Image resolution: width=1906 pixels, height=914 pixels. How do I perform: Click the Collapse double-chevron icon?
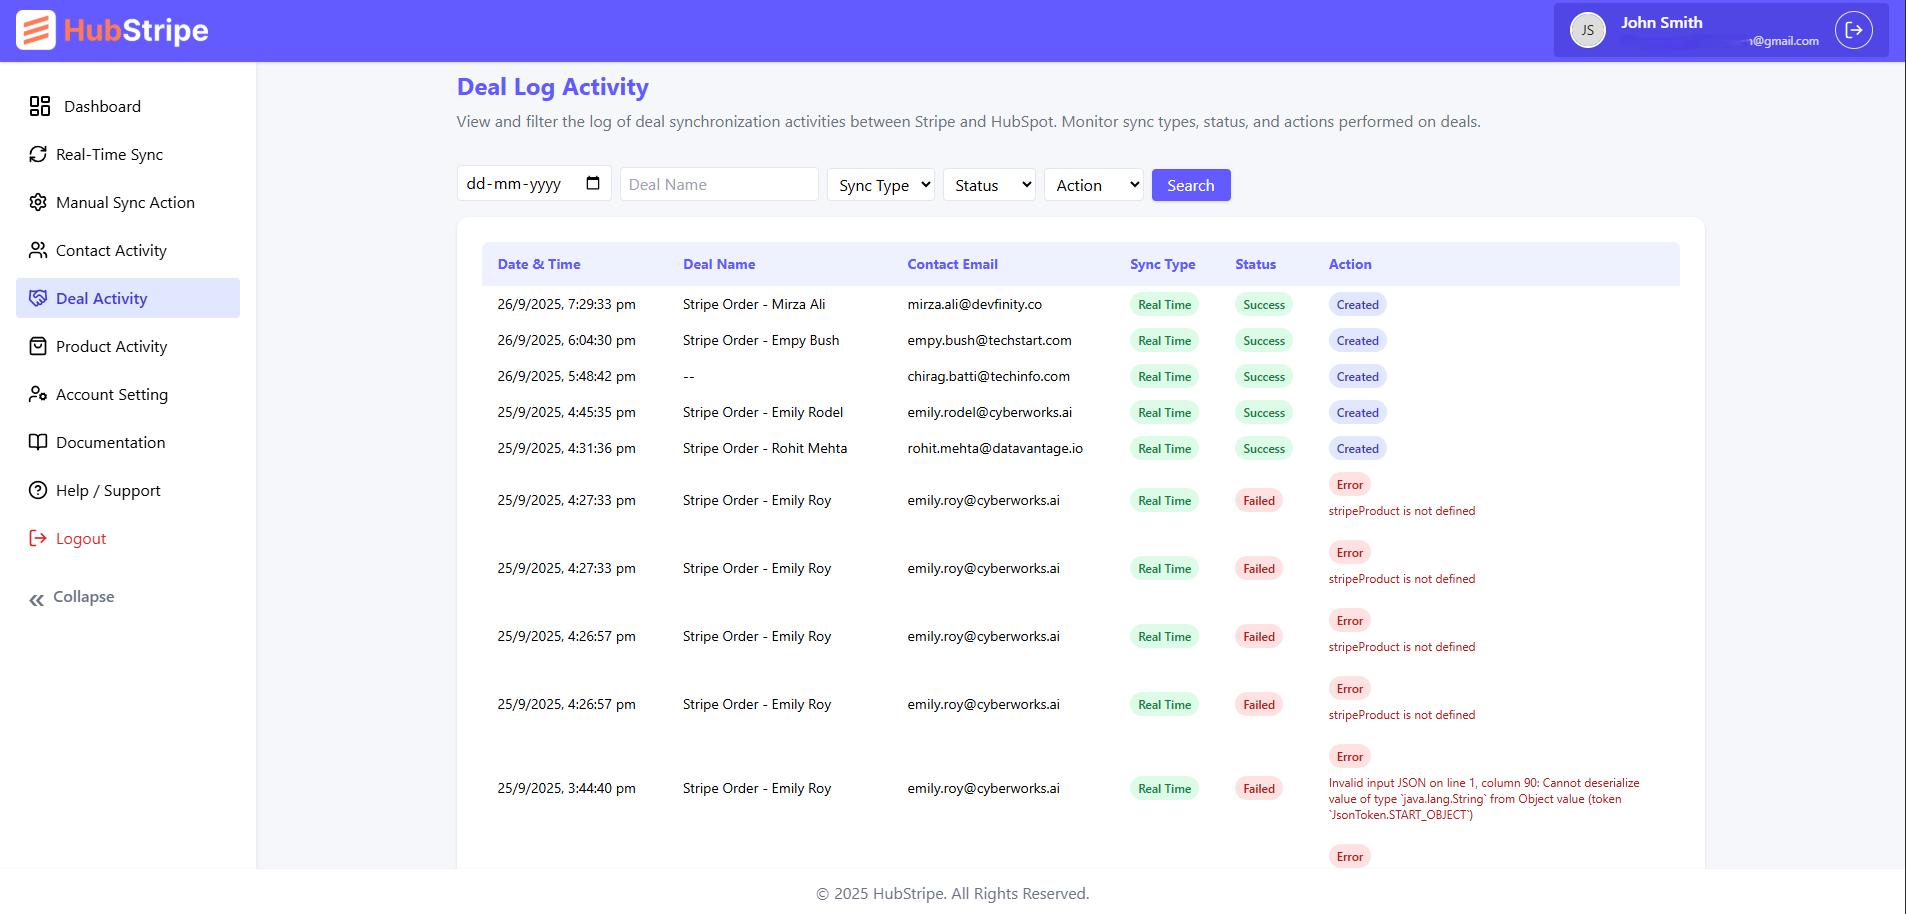[x=37, y=600]
